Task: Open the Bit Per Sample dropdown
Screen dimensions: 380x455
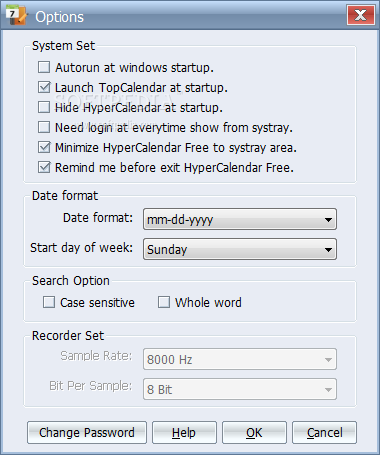Action: point(240,389)
